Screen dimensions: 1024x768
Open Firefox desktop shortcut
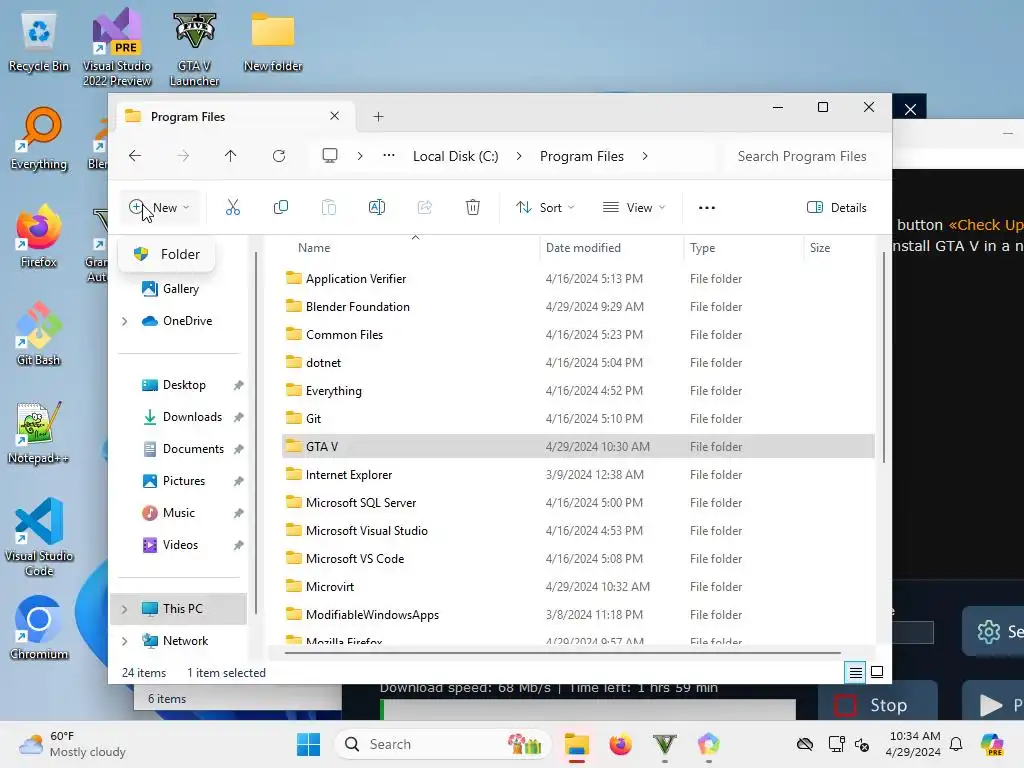coord(39,236)
